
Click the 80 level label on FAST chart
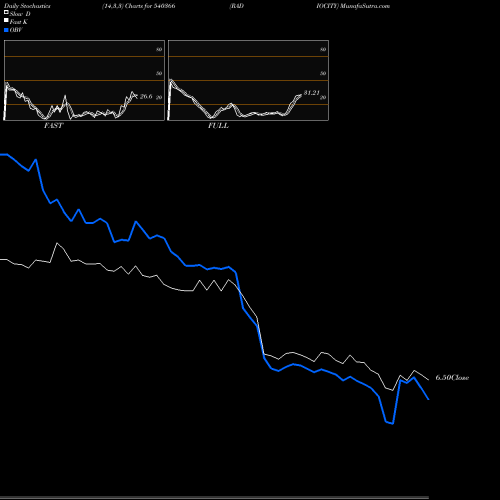point(159,49)
